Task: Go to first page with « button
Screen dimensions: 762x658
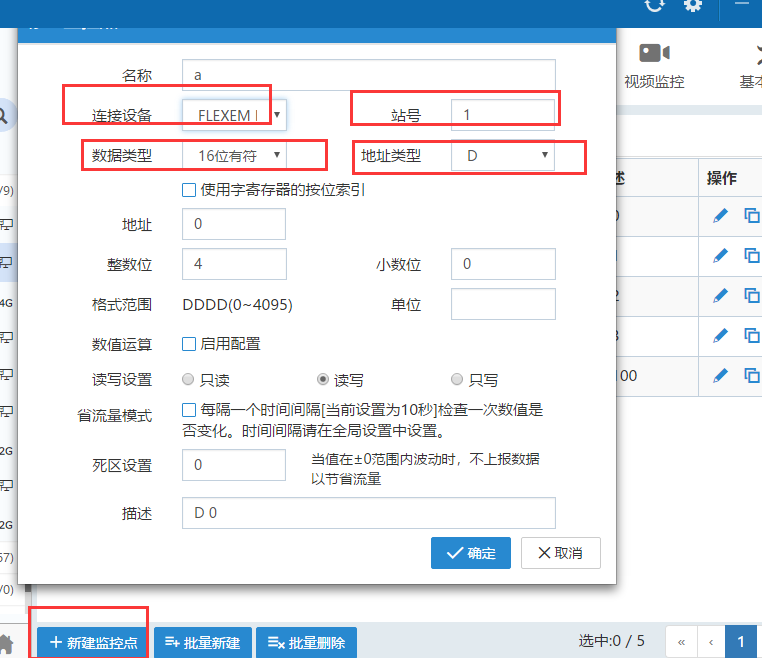Action: click(x=681, y=642)
